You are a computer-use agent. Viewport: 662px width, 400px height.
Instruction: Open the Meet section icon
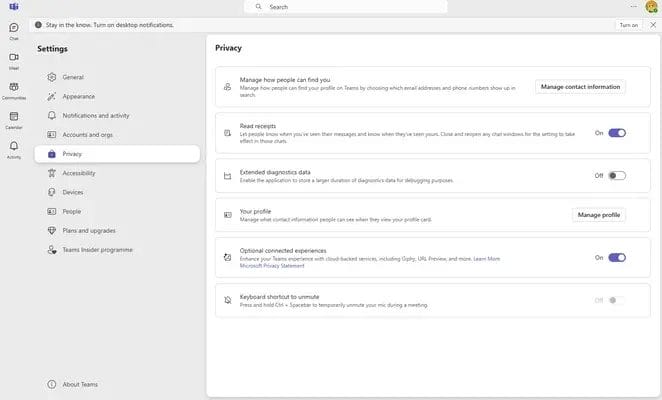(14, 59)
